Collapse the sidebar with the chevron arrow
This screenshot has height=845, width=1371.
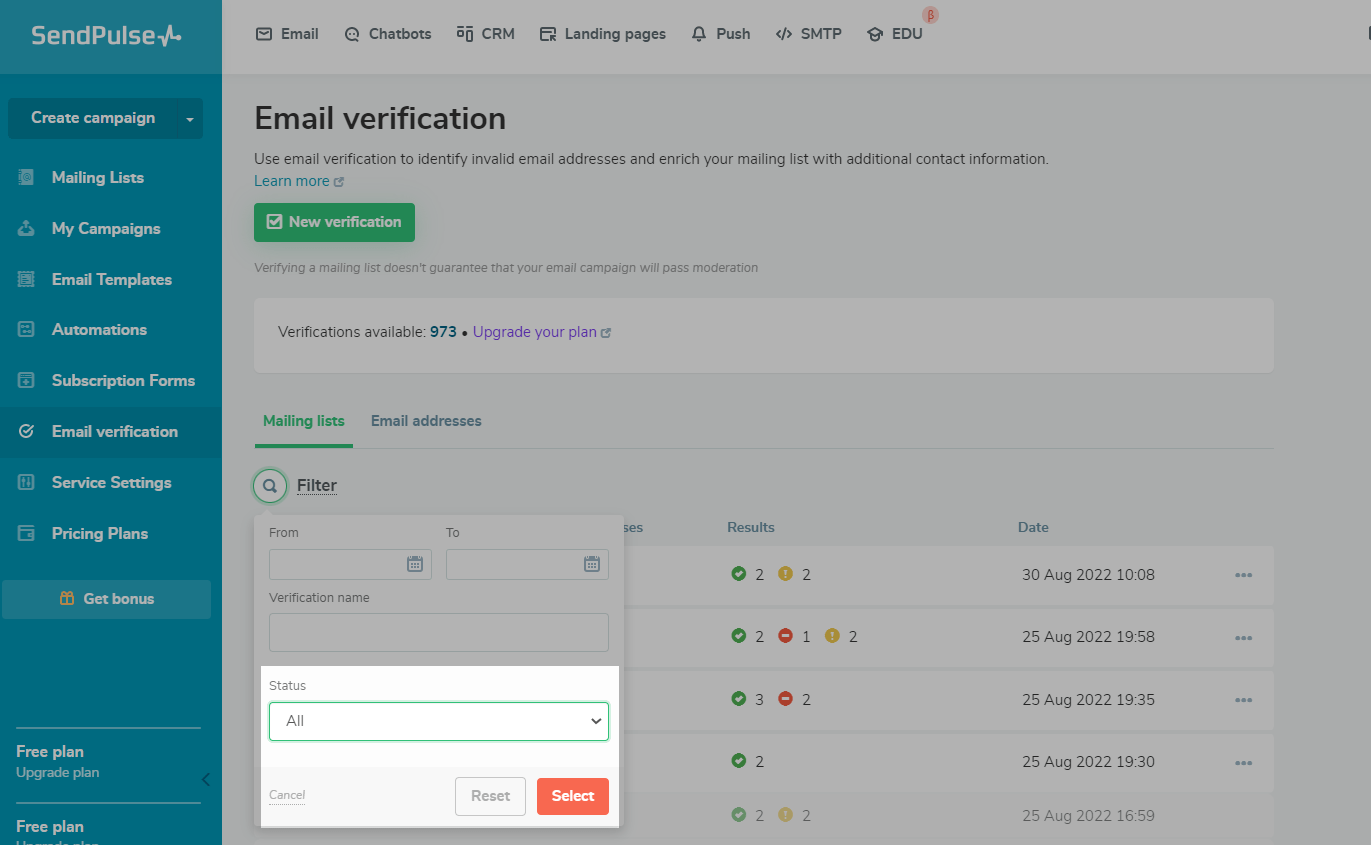(206, 780)
